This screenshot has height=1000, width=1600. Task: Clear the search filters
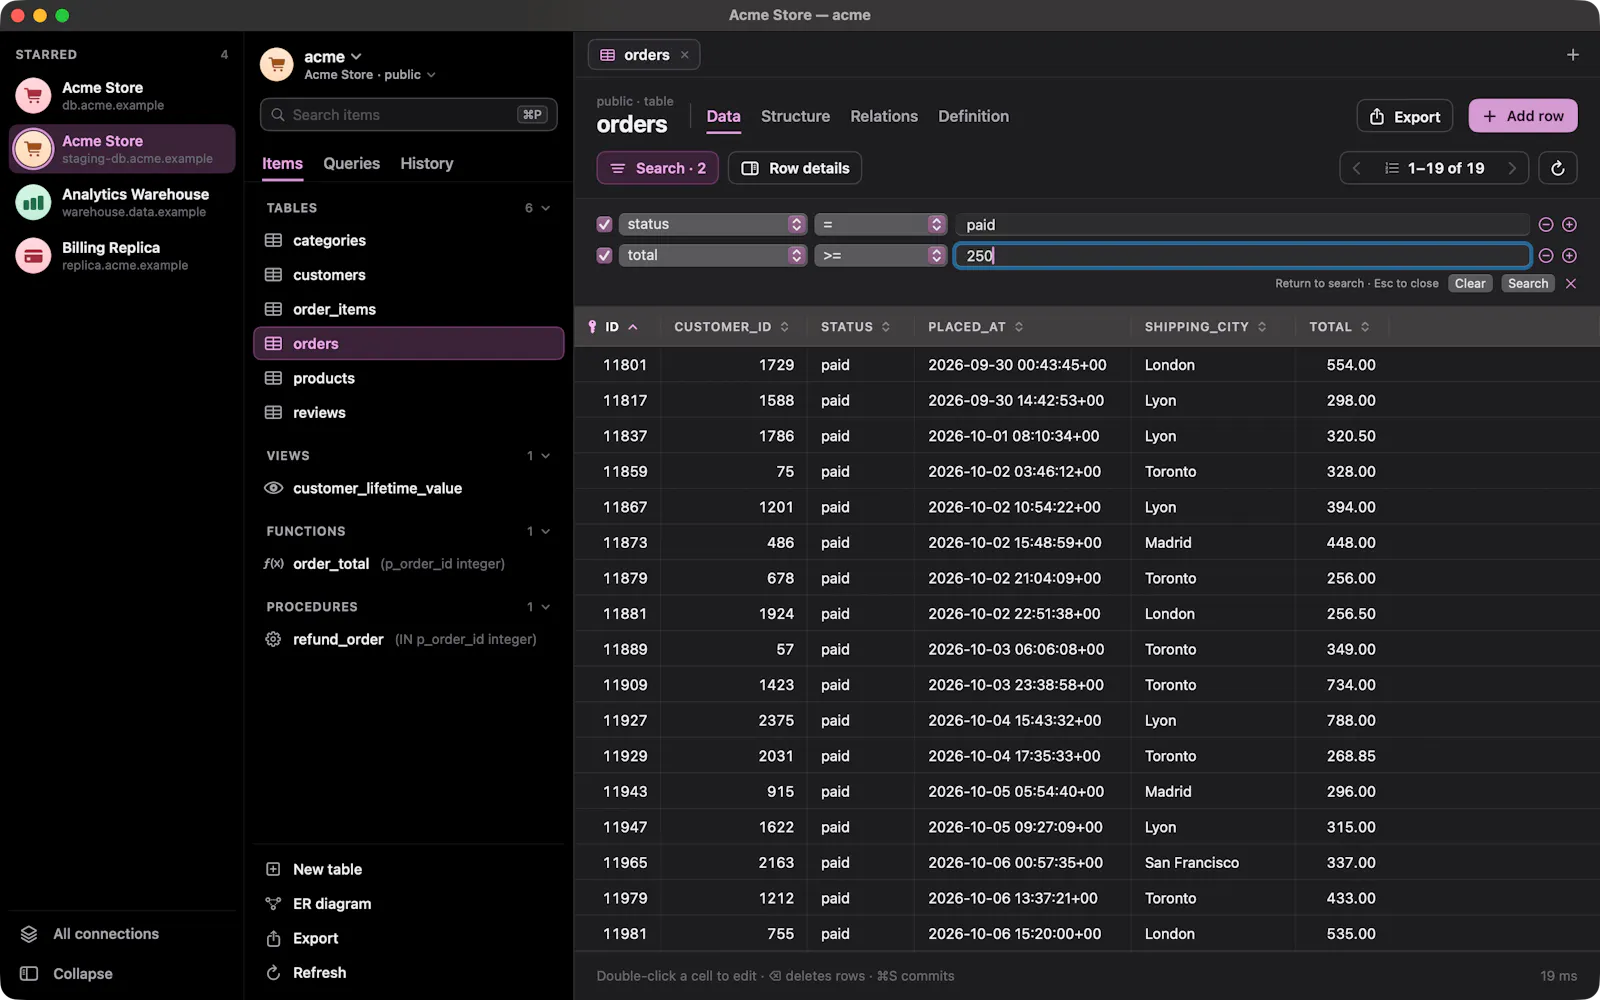click(1470, 284)
